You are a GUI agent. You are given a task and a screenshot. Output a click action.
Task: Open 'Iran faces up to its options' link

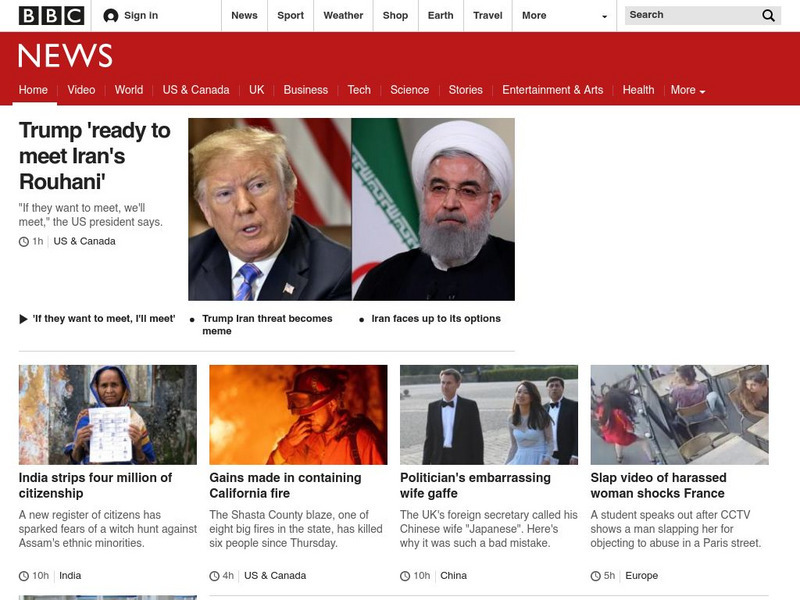tap(435, 319)
